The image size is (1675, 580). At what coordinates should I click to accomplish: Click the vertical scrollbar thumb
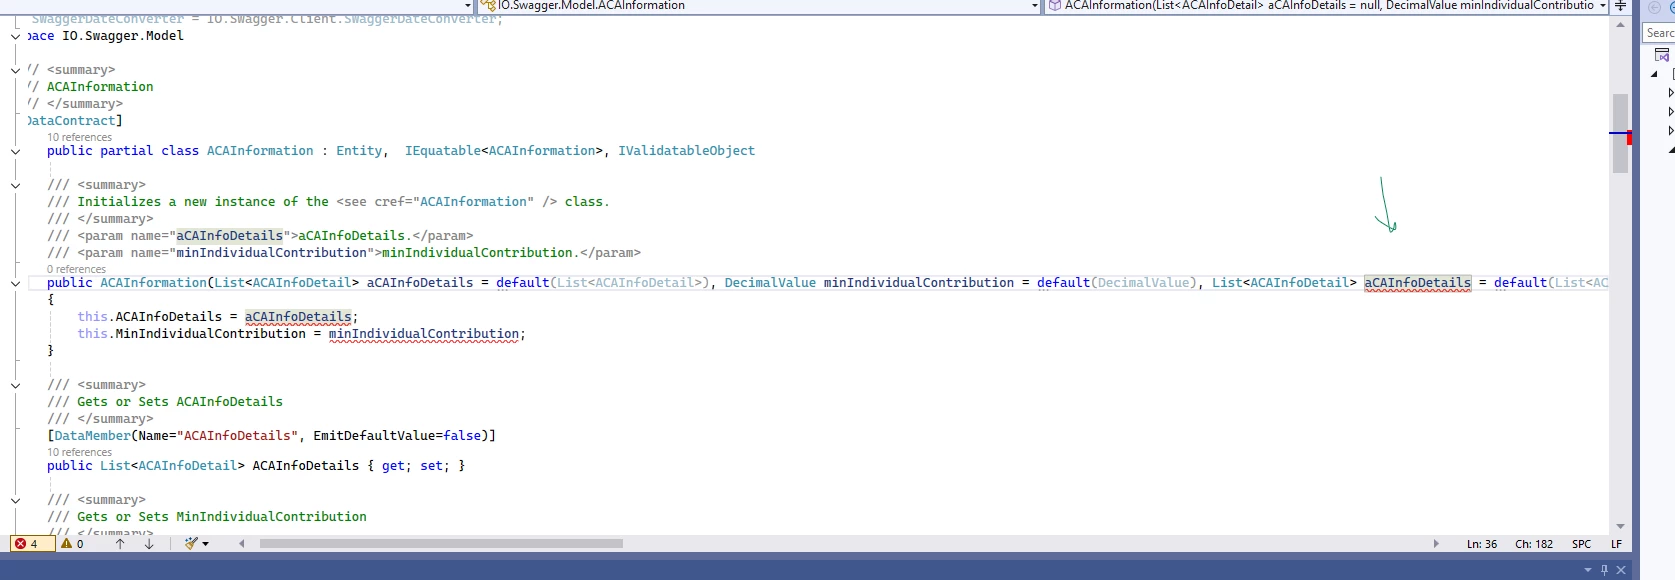coord(1620,133)
